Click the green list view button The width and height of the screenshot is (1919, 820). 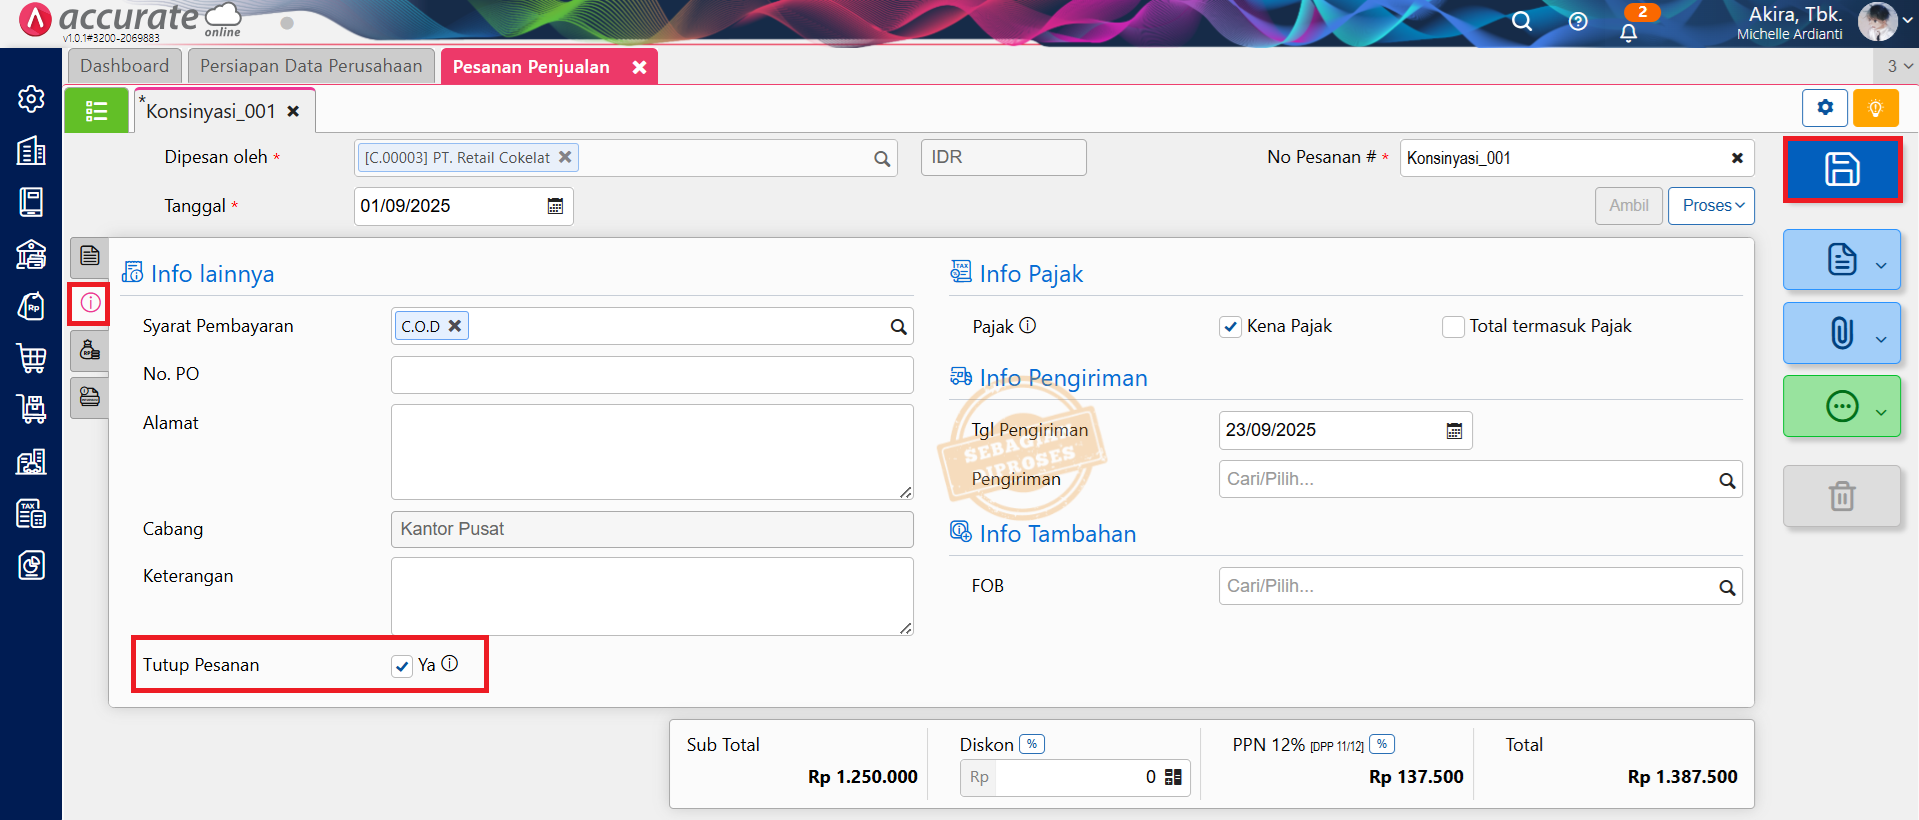96,111
